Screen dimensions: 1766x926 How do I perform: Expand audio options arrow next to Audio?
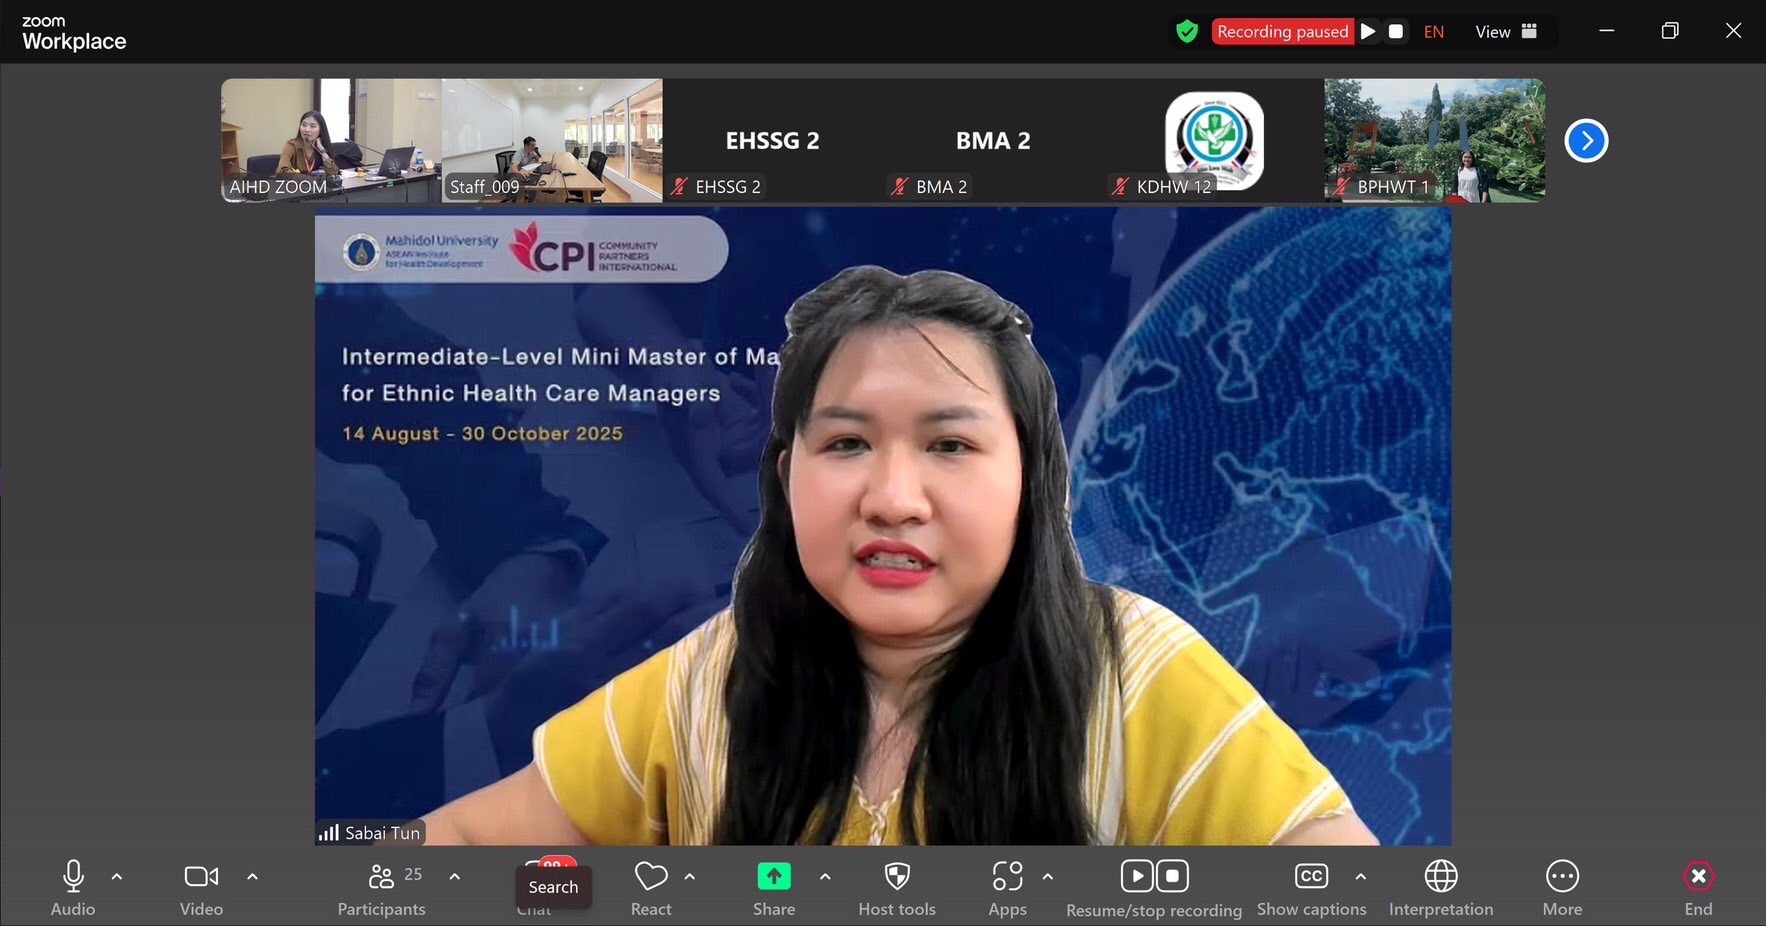(x=117, y=877)
